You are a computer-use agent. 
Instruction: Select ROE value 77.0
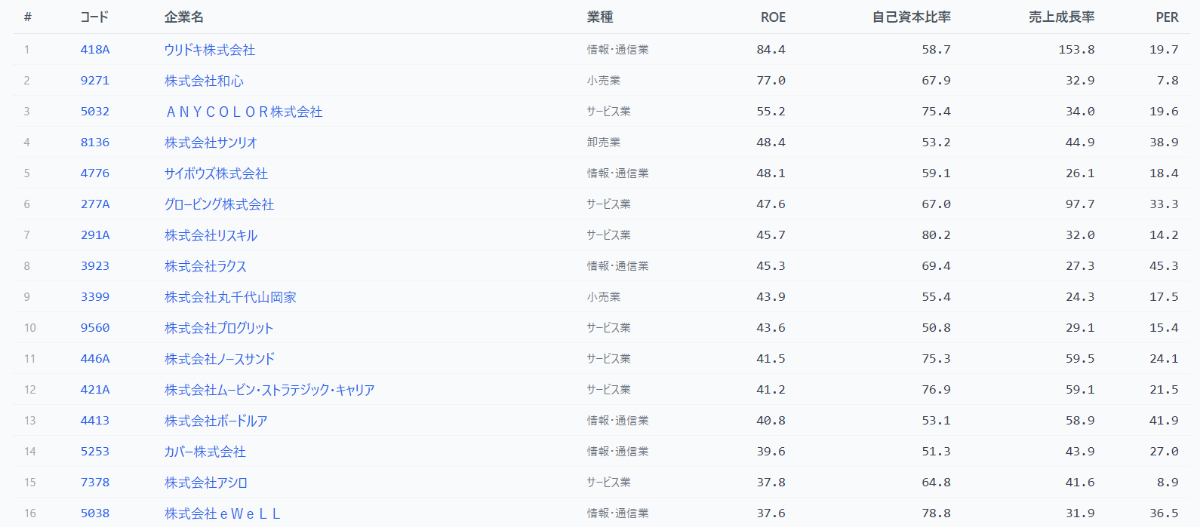tap(771, 80)
